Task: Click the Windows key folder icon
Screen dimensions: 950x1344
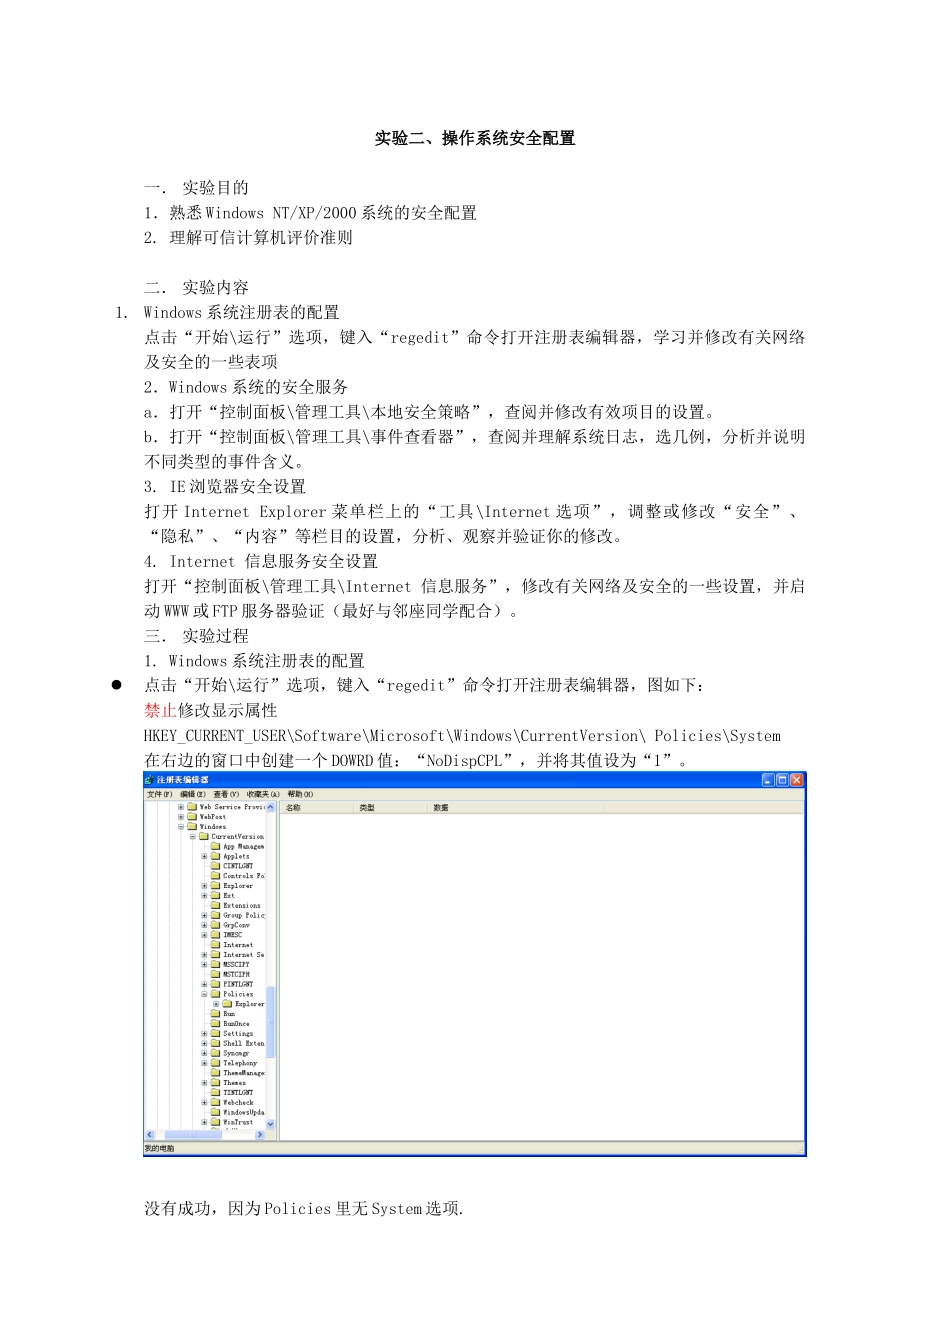Action: click(192, 827)
